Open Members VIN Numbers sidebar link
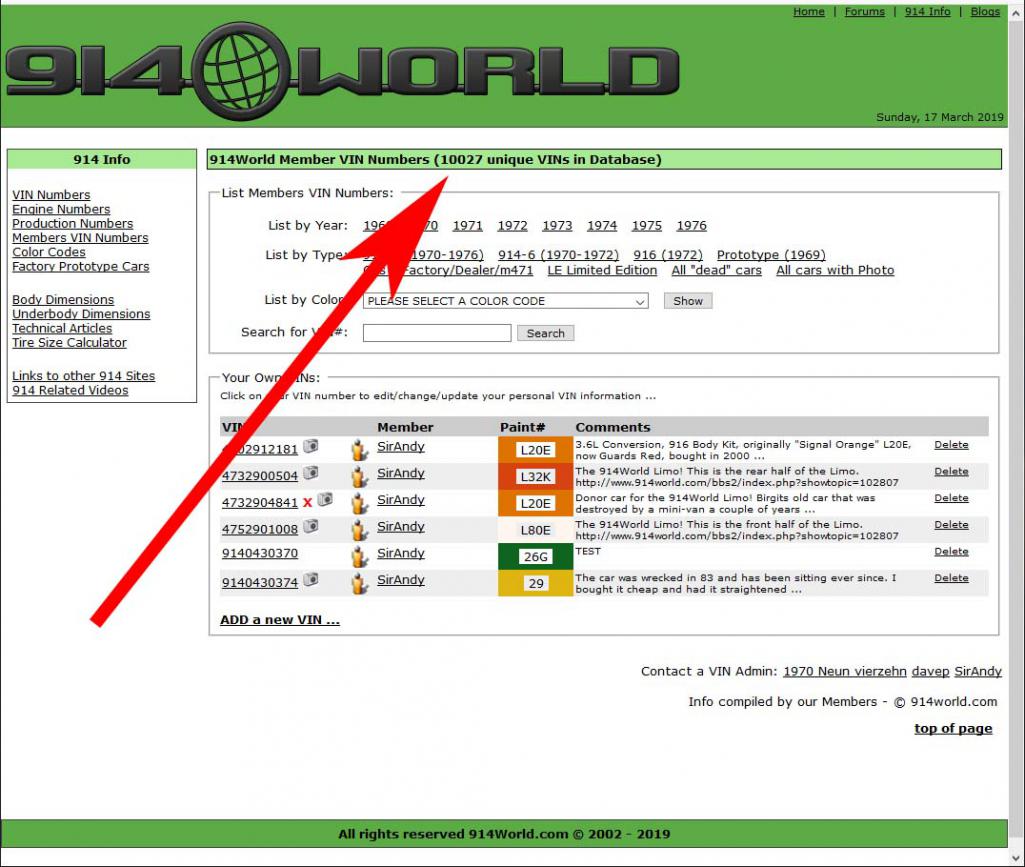 [80, 238]
